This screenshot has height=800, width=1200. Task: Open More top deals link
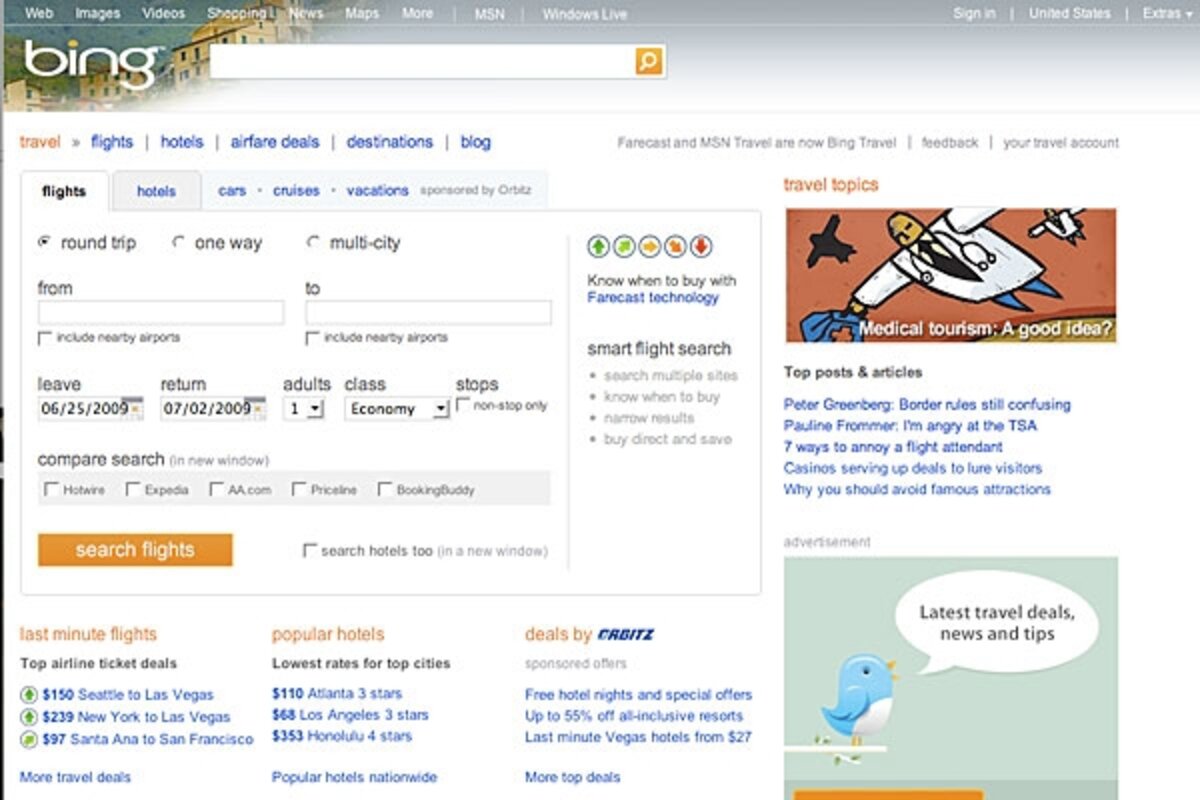point(572,777)
